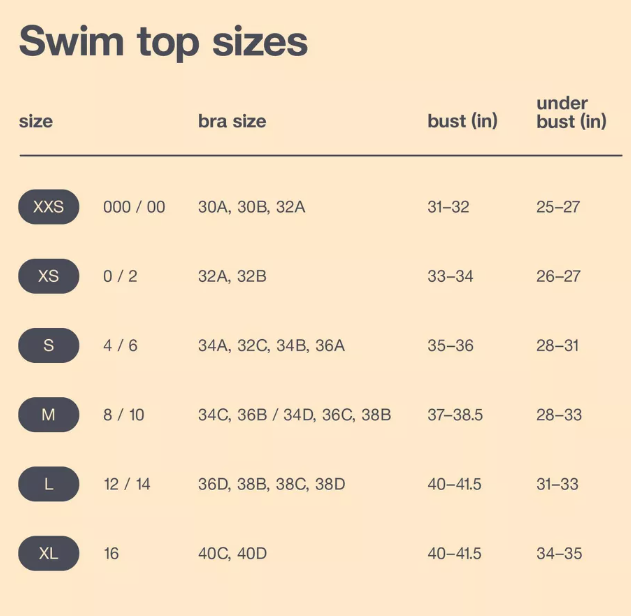Select the 34–35 under bust value
Screen dimensions: 631x616
click(x=558, y=553)
